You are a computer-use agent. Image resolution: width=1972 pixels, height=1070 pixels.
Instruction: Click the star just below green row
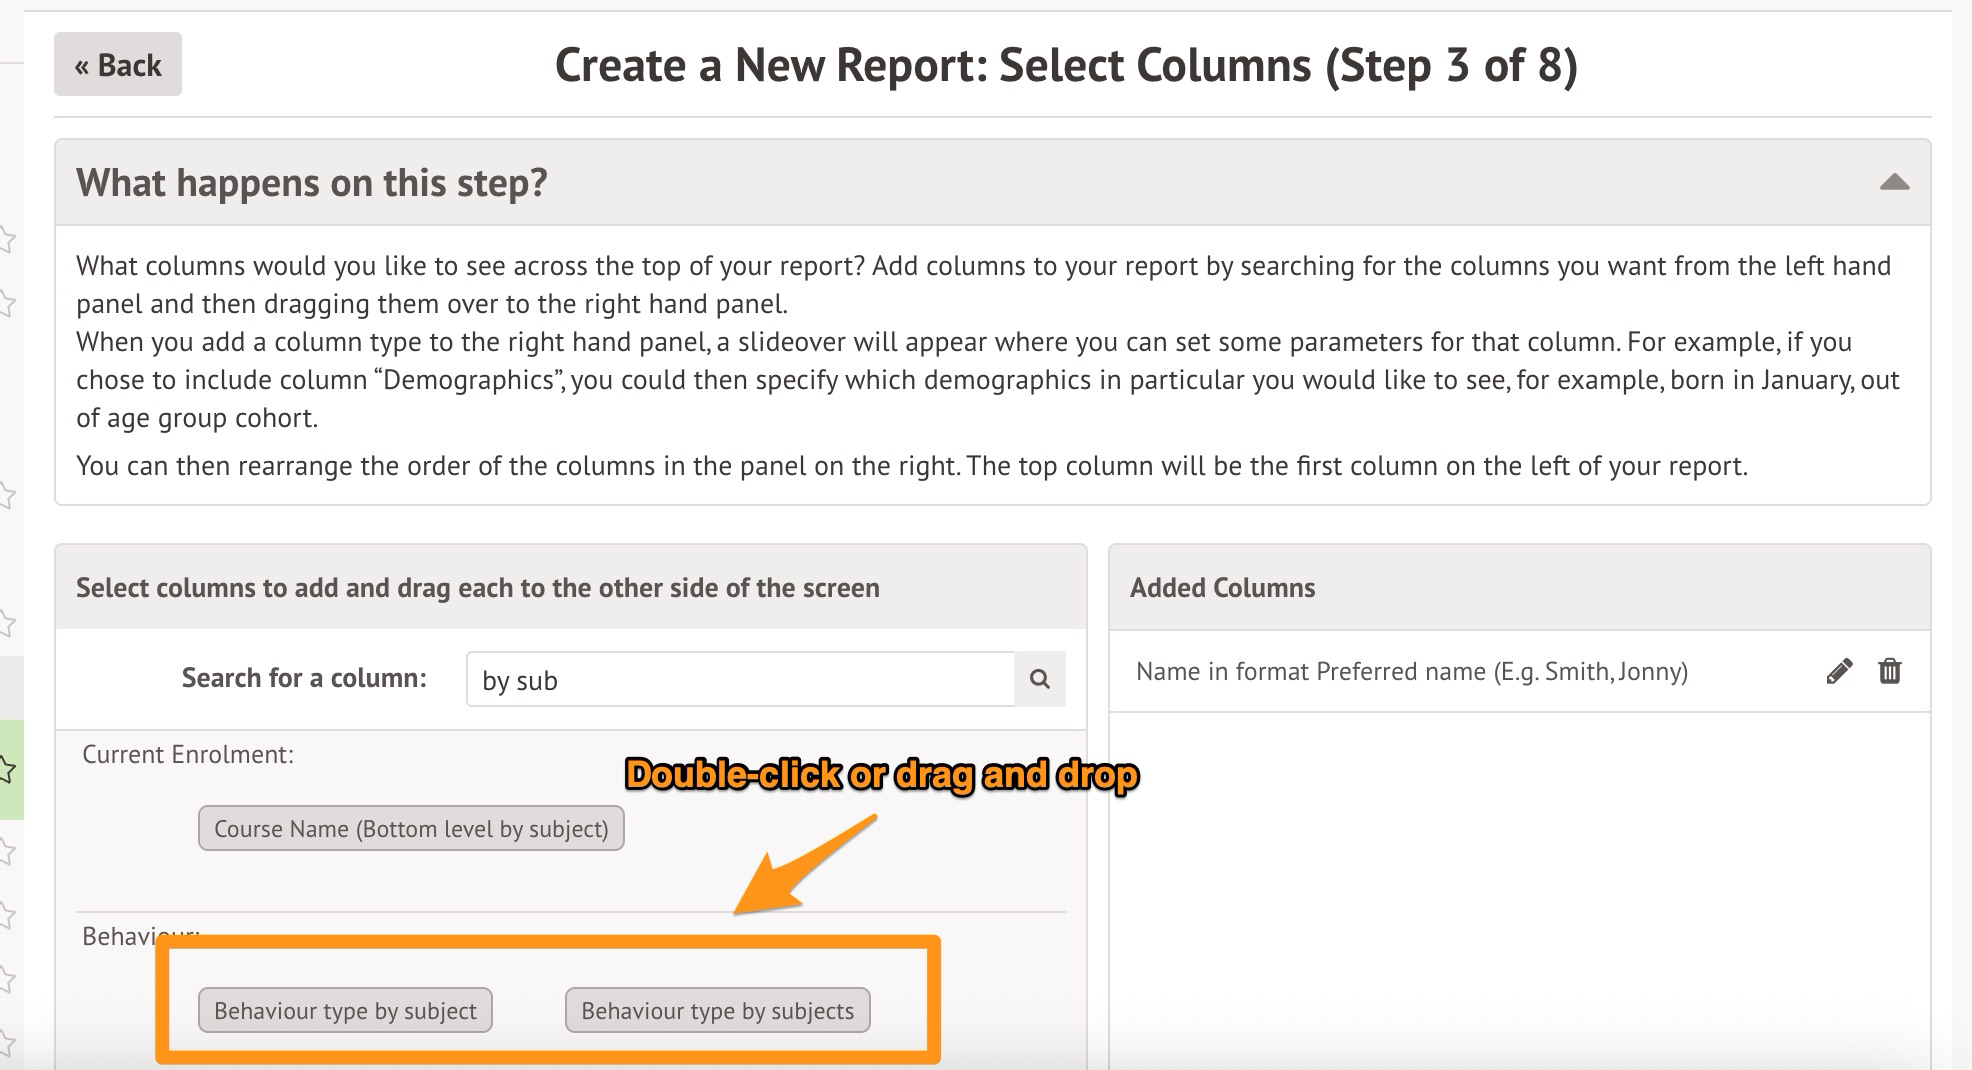pyautogui.click(x=7, y=852)
